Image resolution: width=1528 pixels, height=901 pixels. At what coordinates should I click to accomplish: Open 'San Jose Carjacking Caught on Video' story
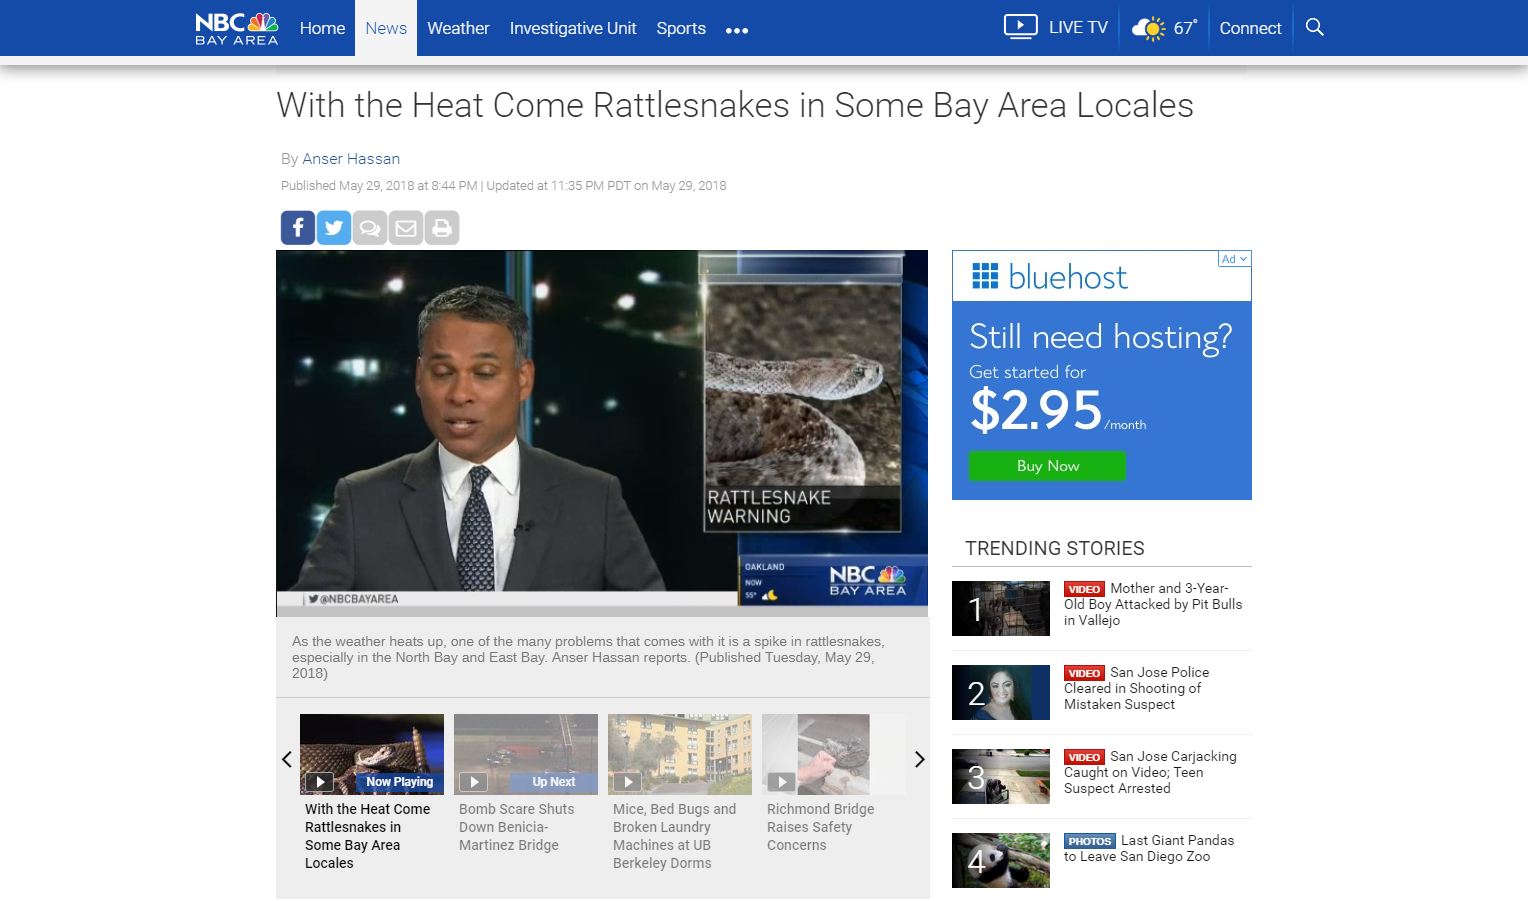point(1150,772)
